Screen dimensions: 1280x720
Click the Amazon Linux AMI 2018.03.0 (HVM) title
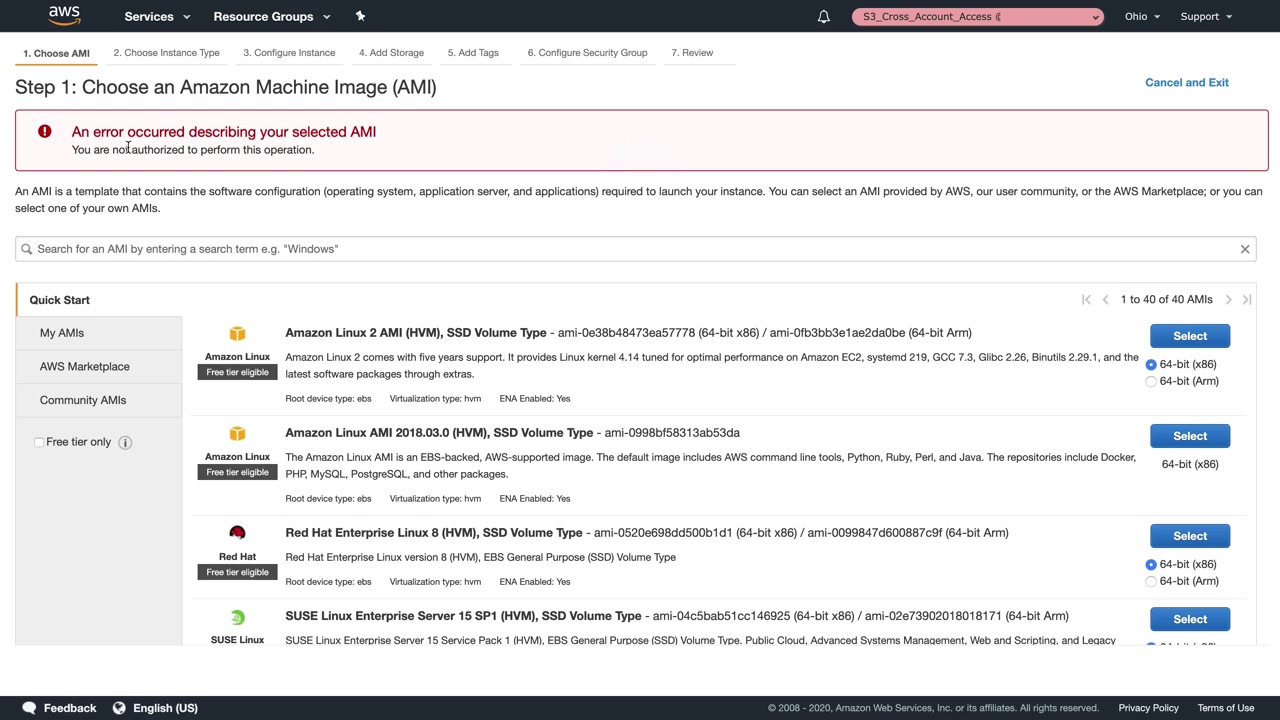click(x=439, y=433)
